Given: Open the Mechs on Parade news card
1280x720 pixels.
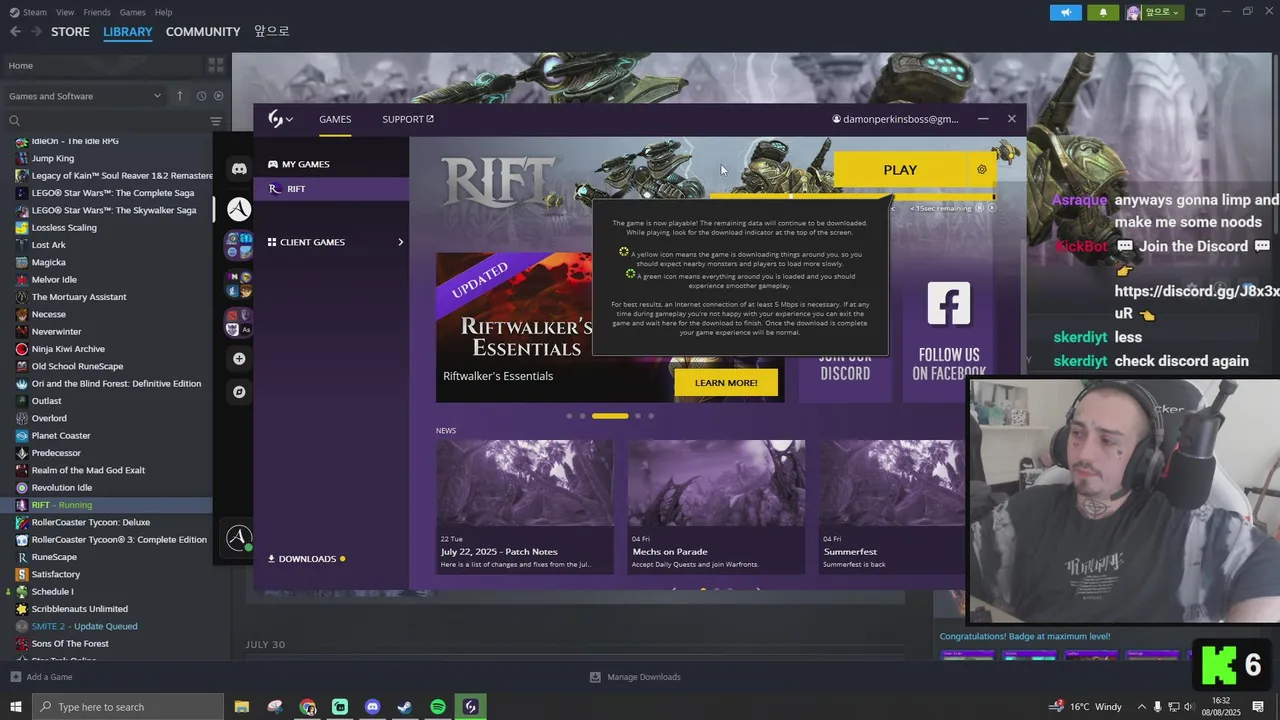Looking at the screenshot, I should (716, 507).
